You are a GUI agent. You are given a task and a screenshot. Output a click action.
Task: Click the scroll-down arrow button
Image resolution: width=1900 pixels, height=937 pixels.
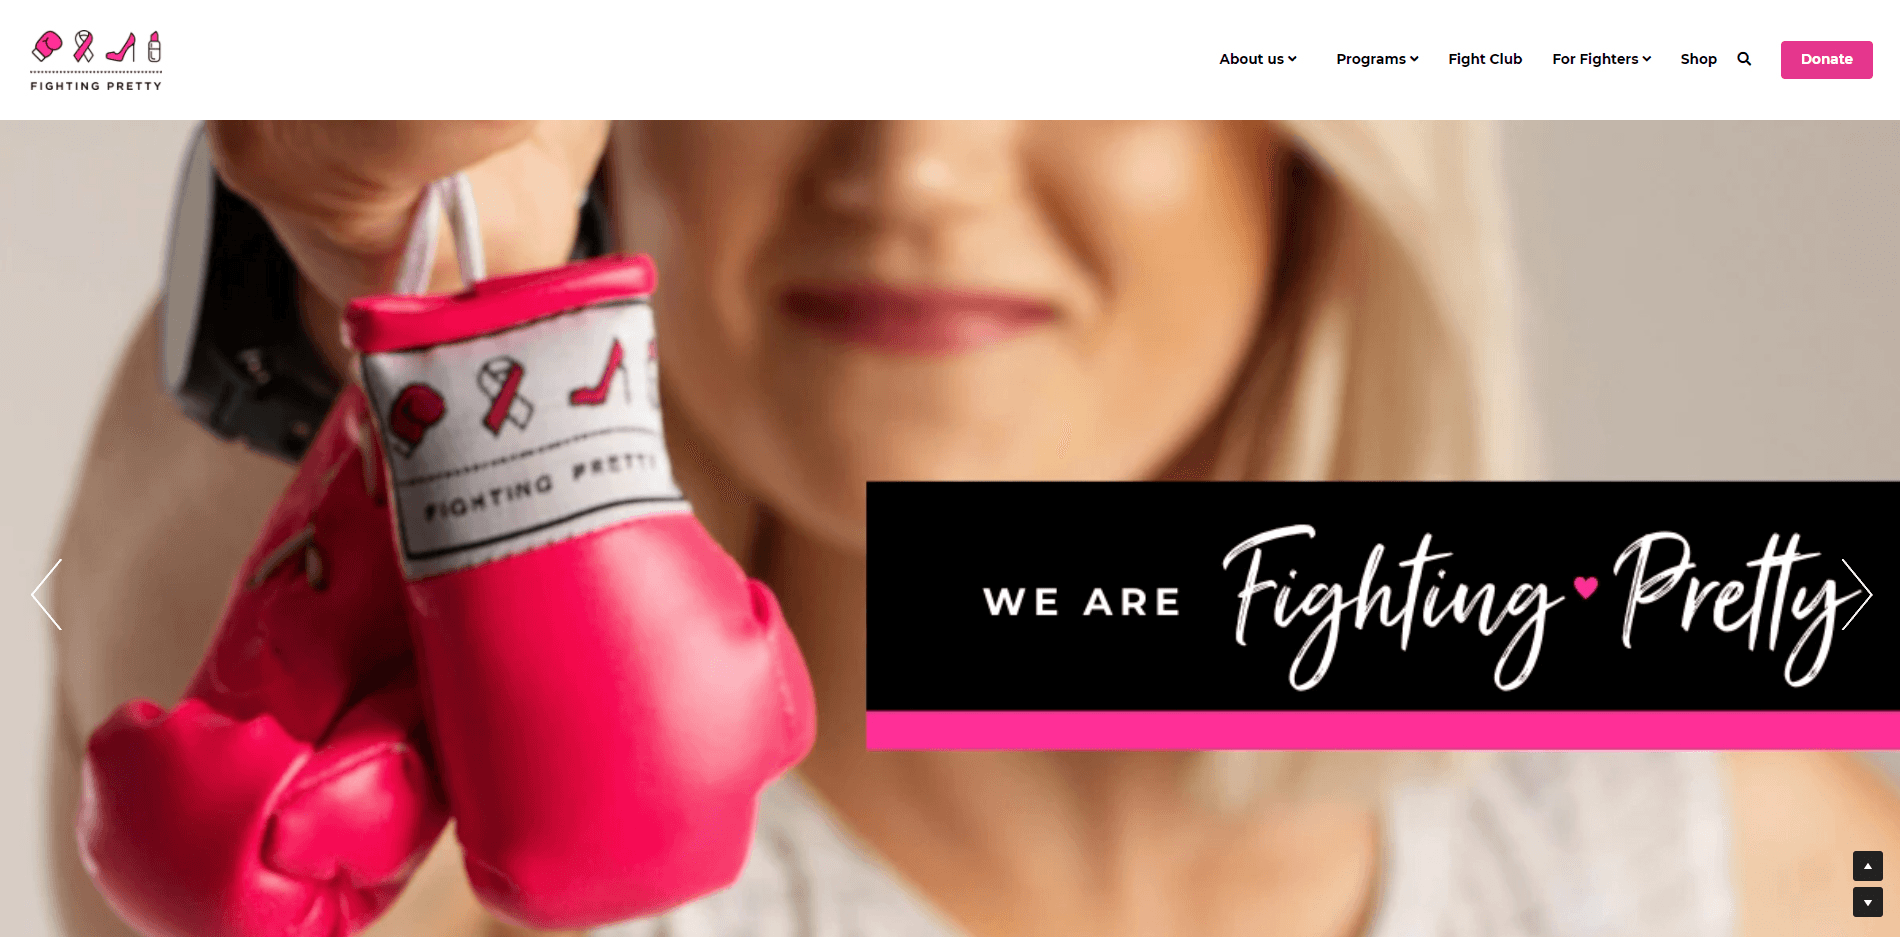(1867, 902)
